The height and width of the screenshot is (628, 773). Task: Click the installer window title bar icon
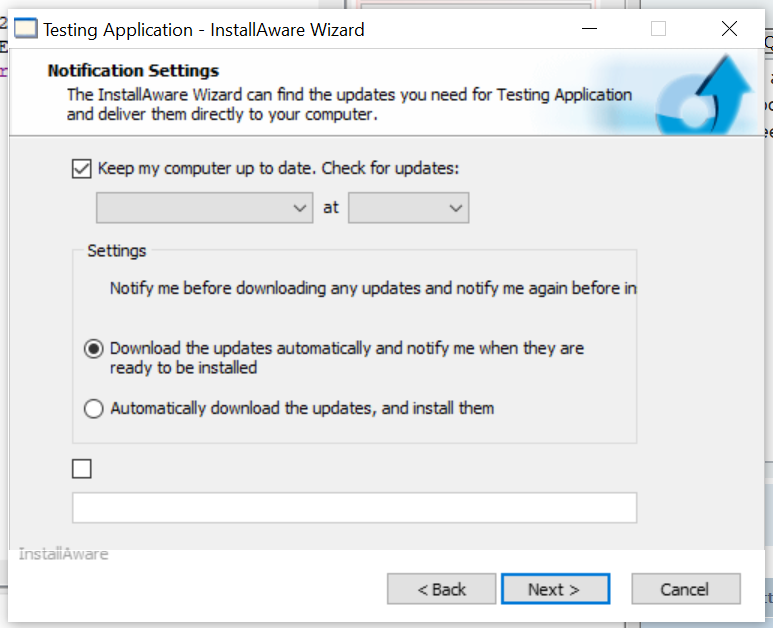tap(26, 29)
